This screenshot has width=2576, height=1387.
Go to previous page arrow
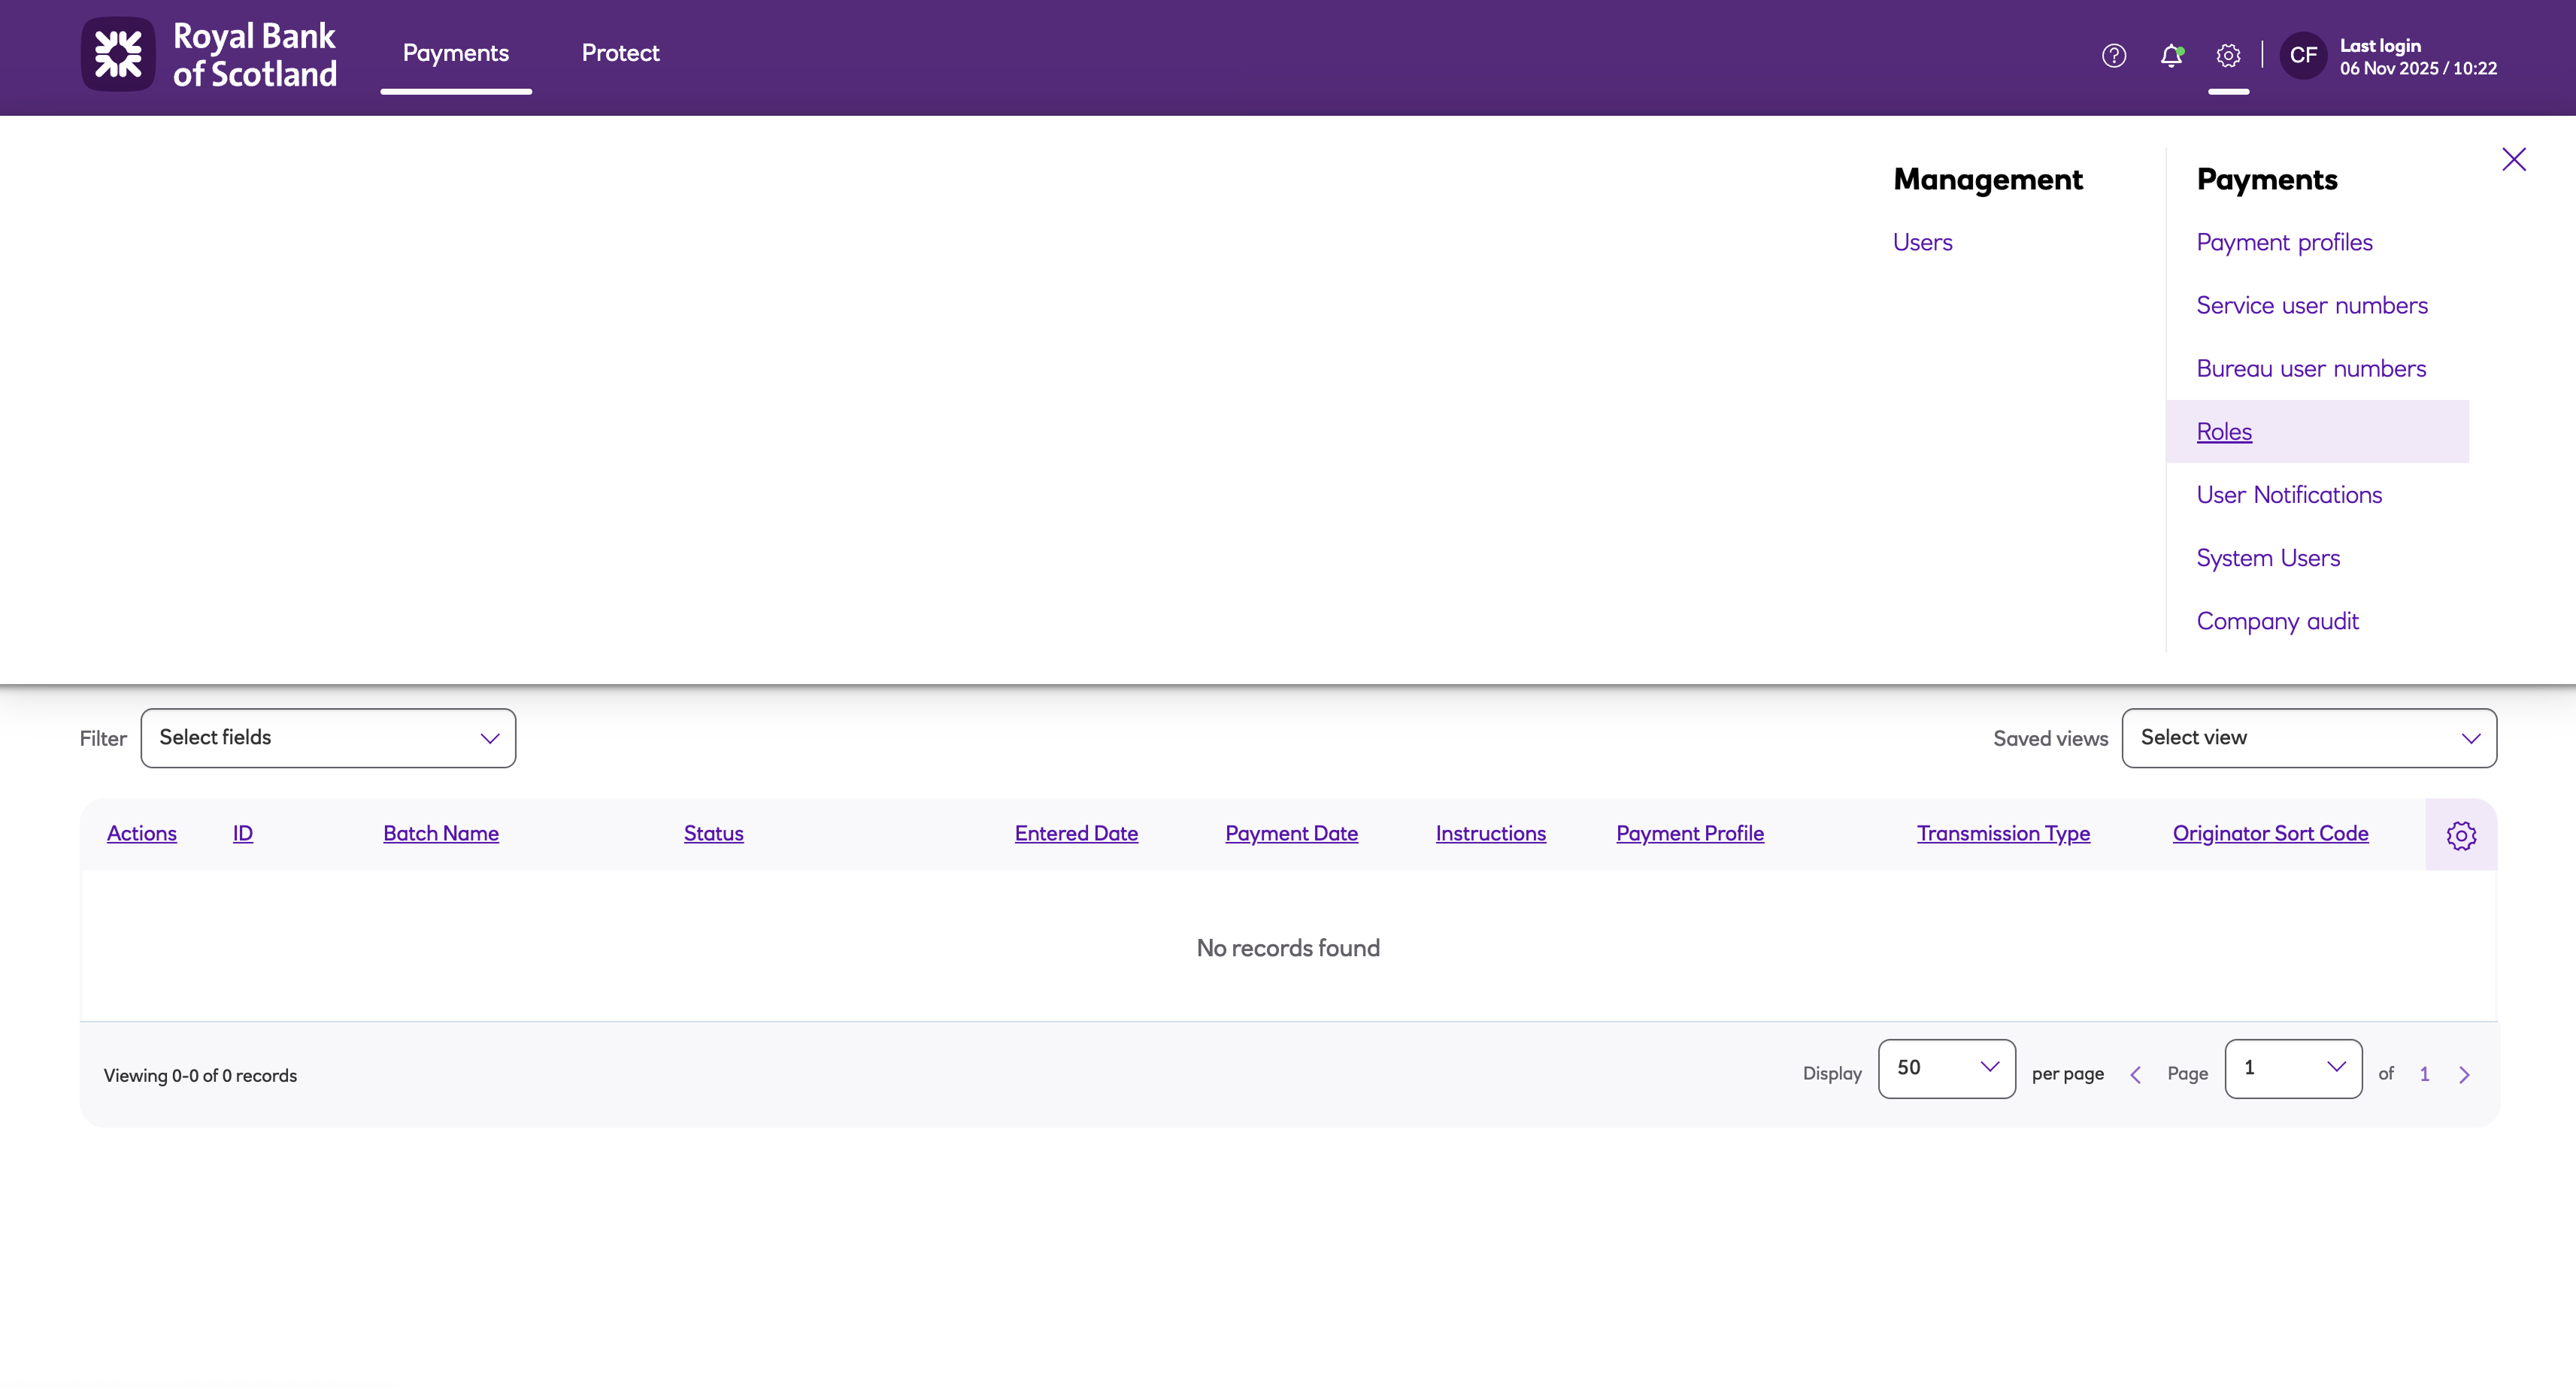(x=2135, y=1074)
